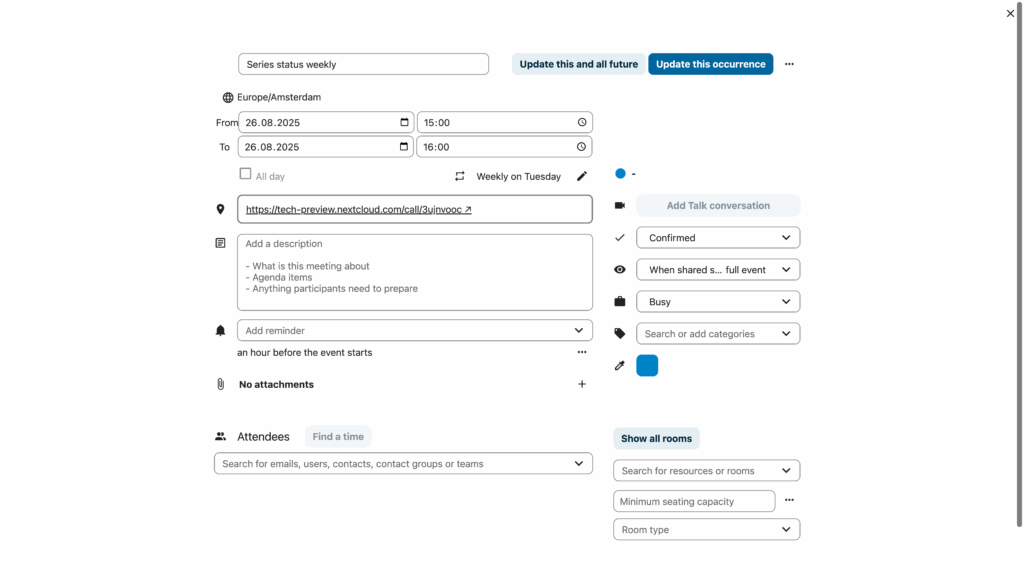1024x576 pixels.
Task: Open more actions menu next to Update buttons
Action: pyautogui.click(x=789, y=64)
